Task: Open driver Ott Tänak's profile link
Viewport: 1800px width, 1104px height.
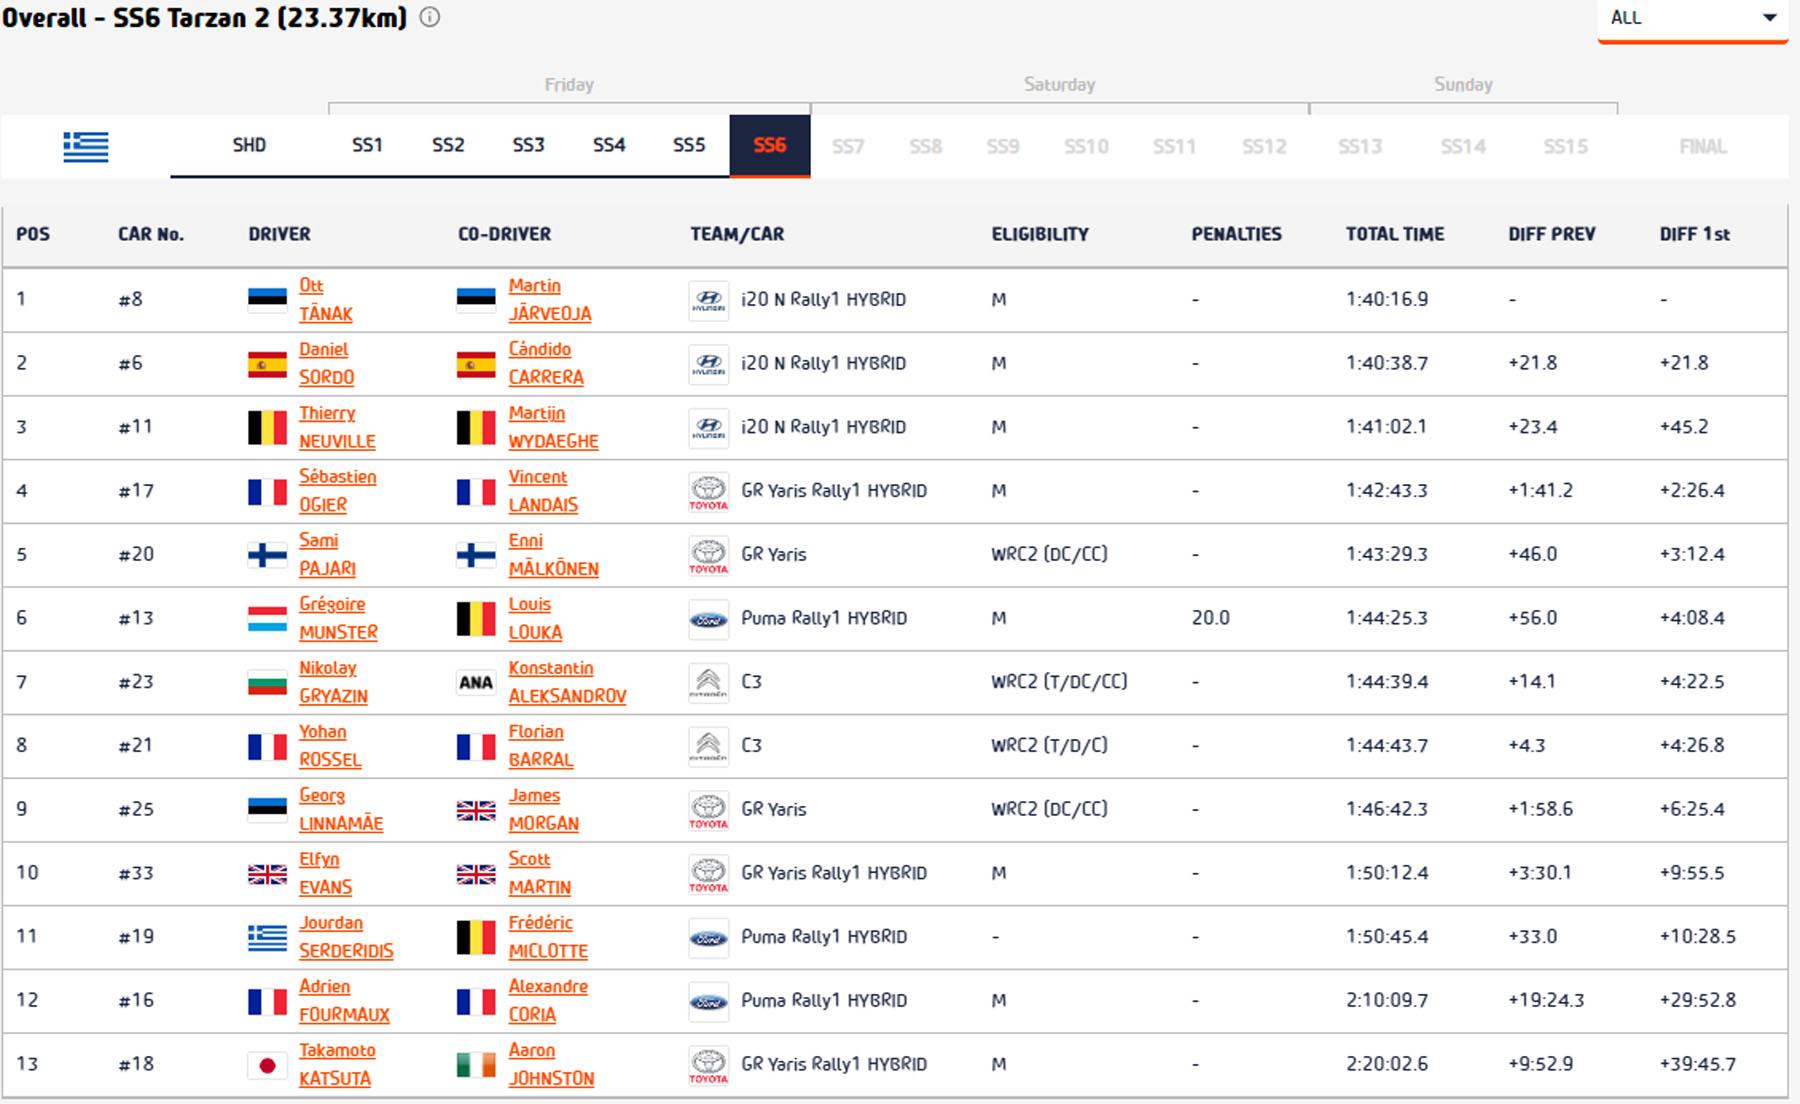Action: [x=325, y=300]
